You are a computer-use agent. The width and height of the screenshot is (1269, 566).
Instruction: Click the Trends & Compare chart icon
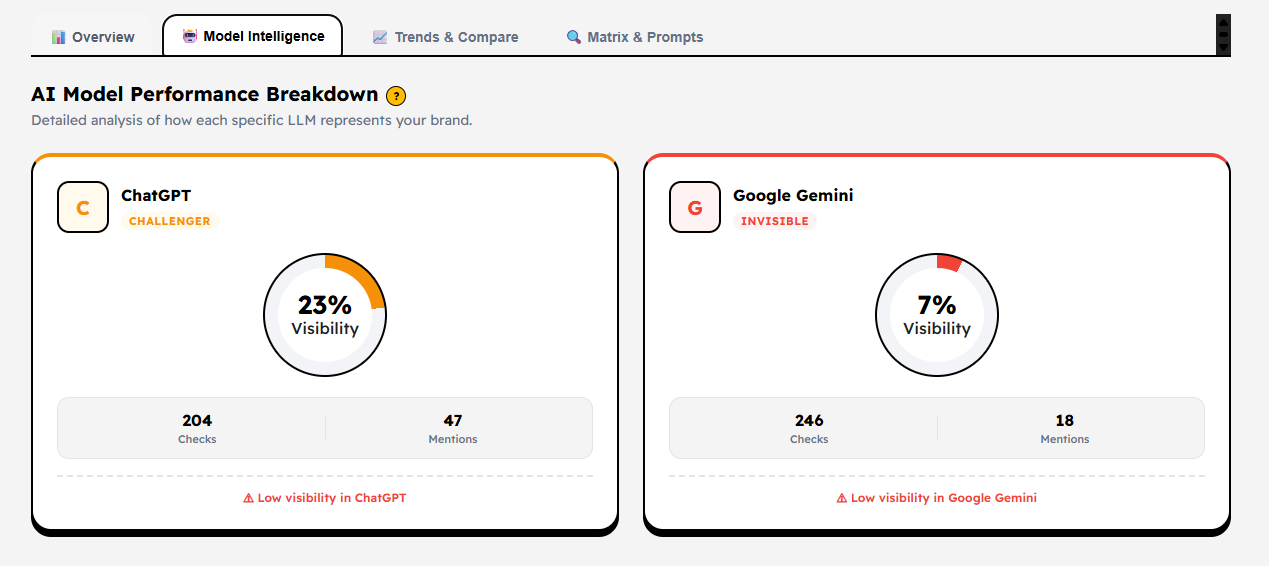click(x=380, y=37)
